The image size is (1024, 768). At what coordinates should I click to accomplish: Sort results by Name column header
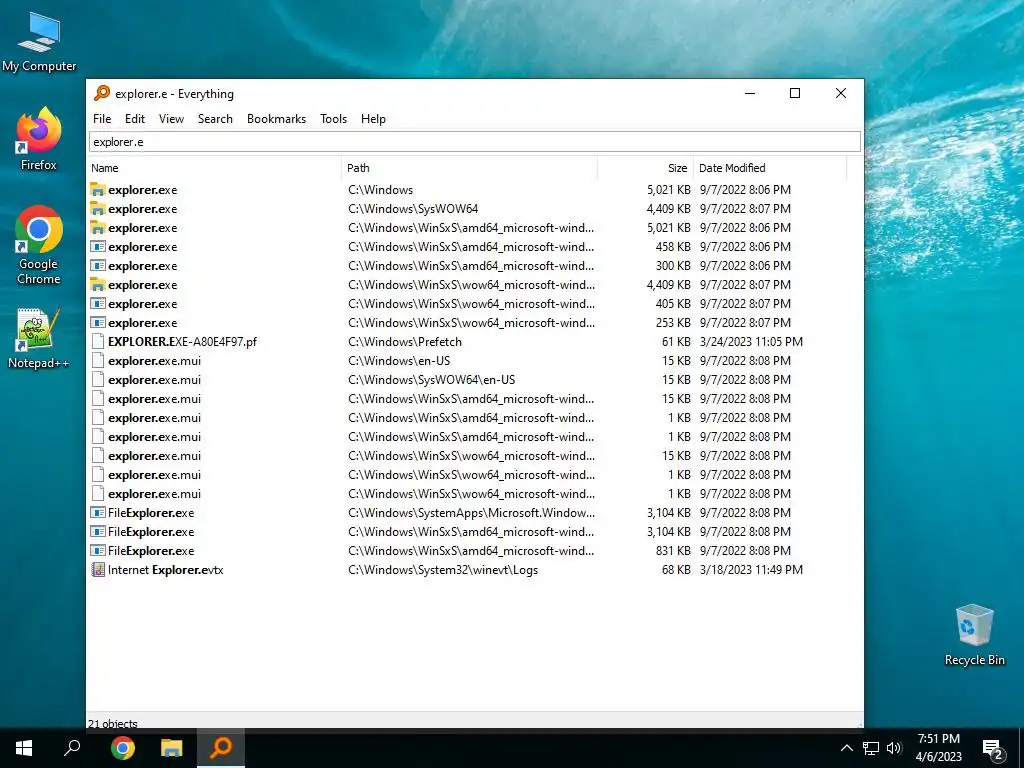coord(215,168)
